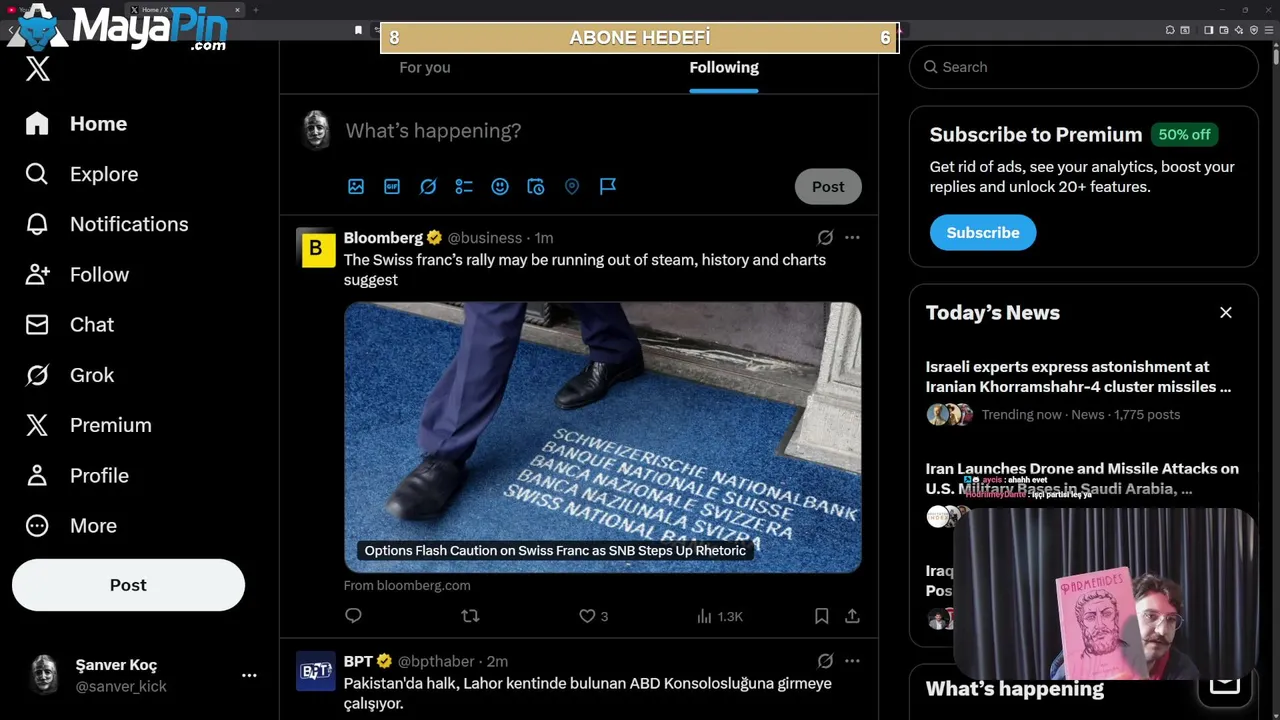Add media image to the new post
Screen dimensions: 1280x720
(356, 186)
